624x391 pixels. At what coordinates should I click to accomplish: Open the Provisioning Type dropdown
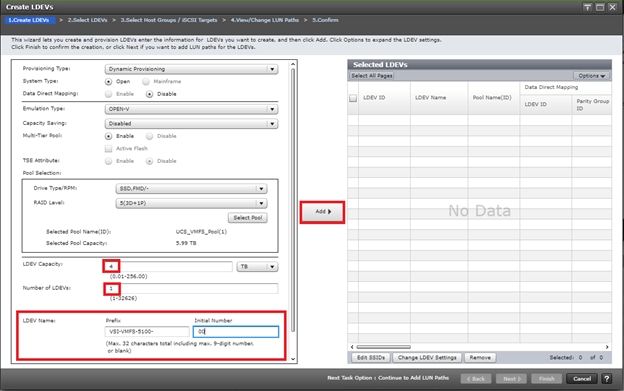click(x=191, y=69)
